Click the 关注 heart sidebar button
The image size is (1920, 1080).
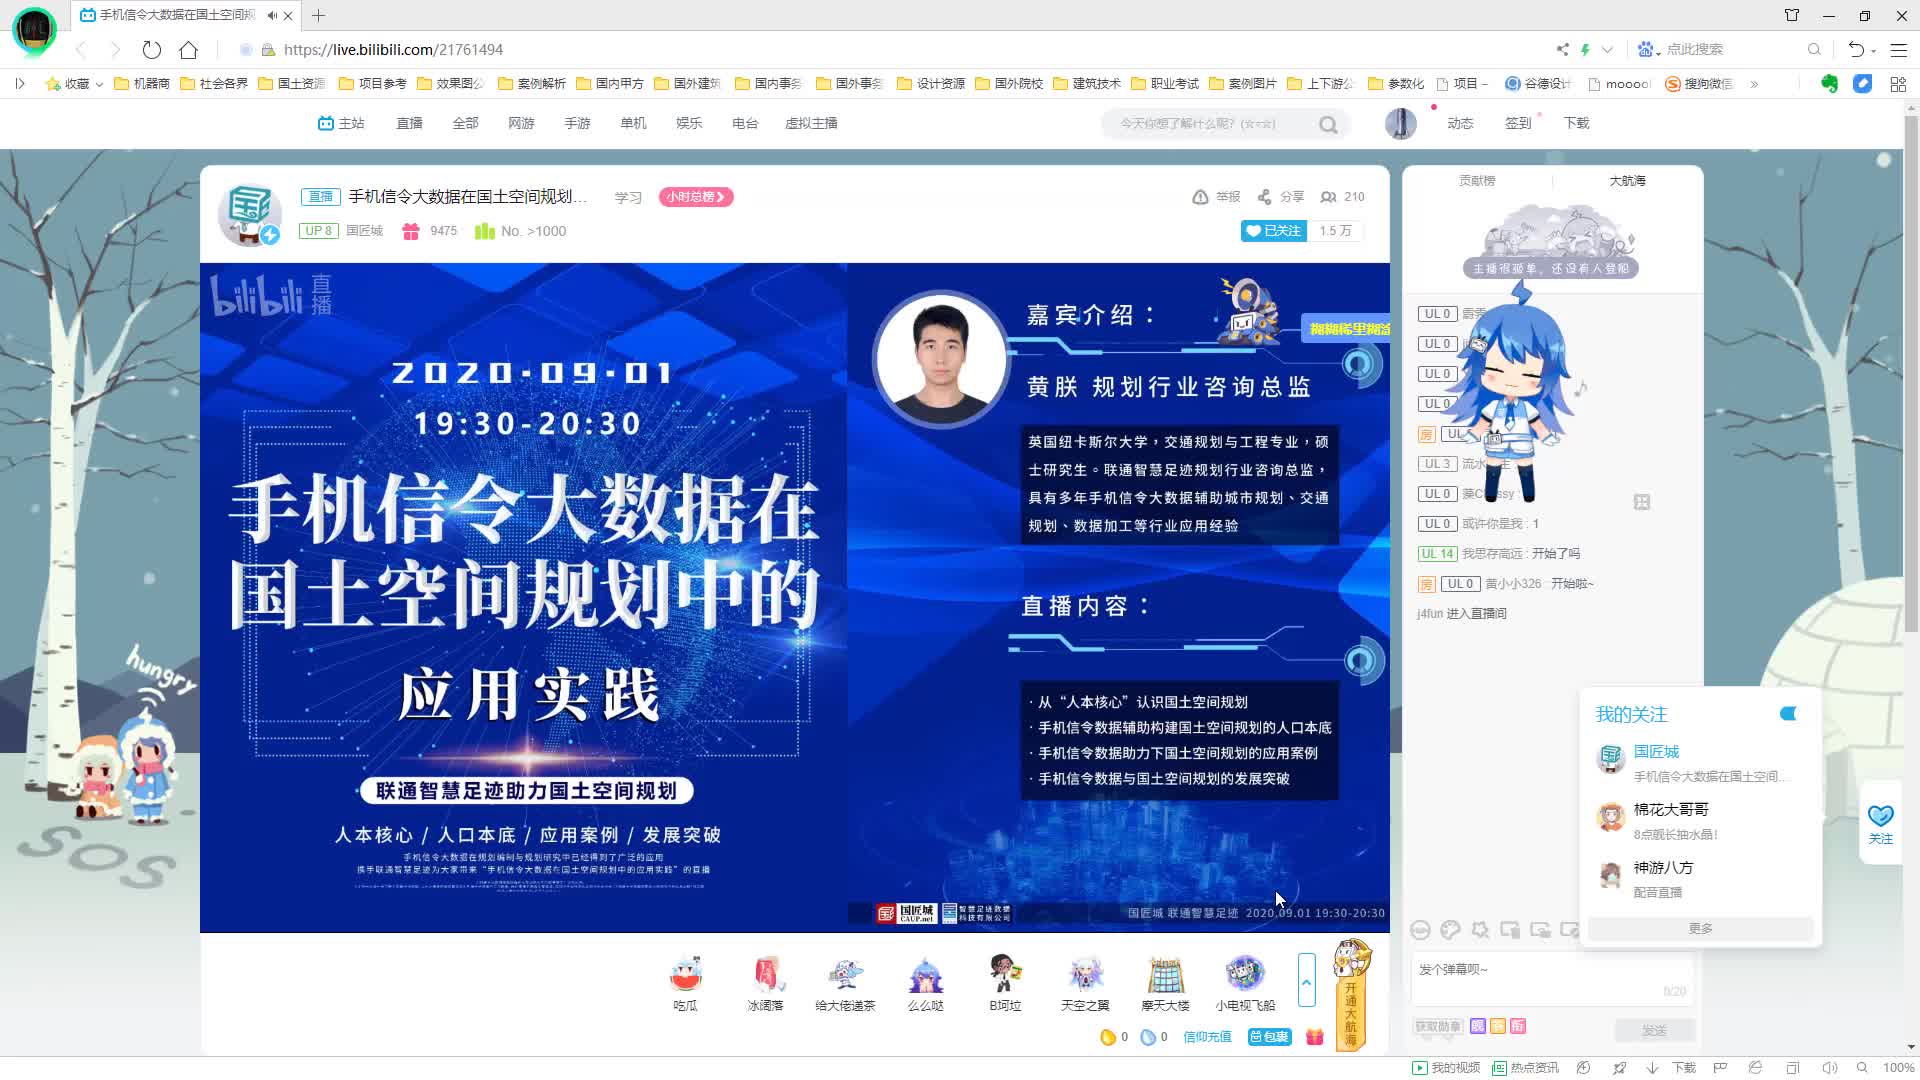[1881, 824]
